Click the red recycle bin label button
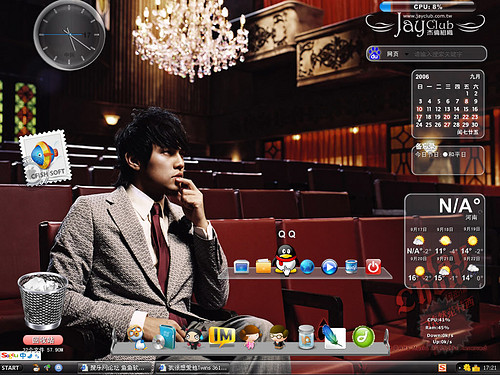 click(x=43, y=340)
